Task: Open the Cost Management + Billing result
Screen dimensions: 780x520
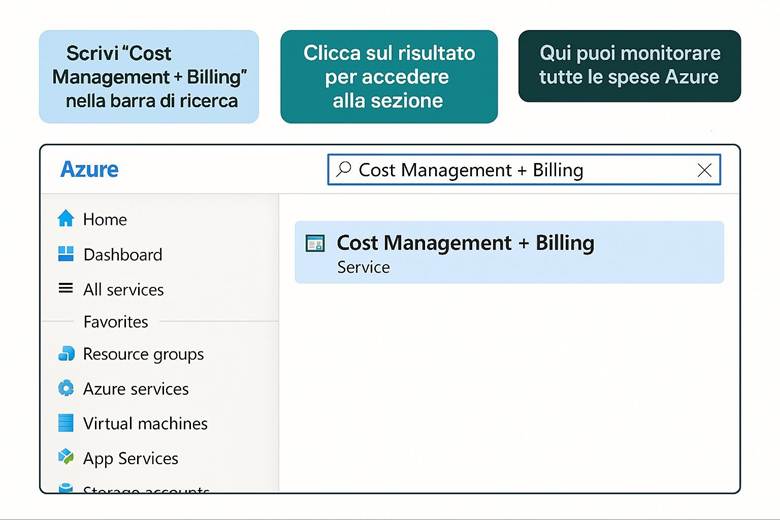Action: tap(509, 252)
